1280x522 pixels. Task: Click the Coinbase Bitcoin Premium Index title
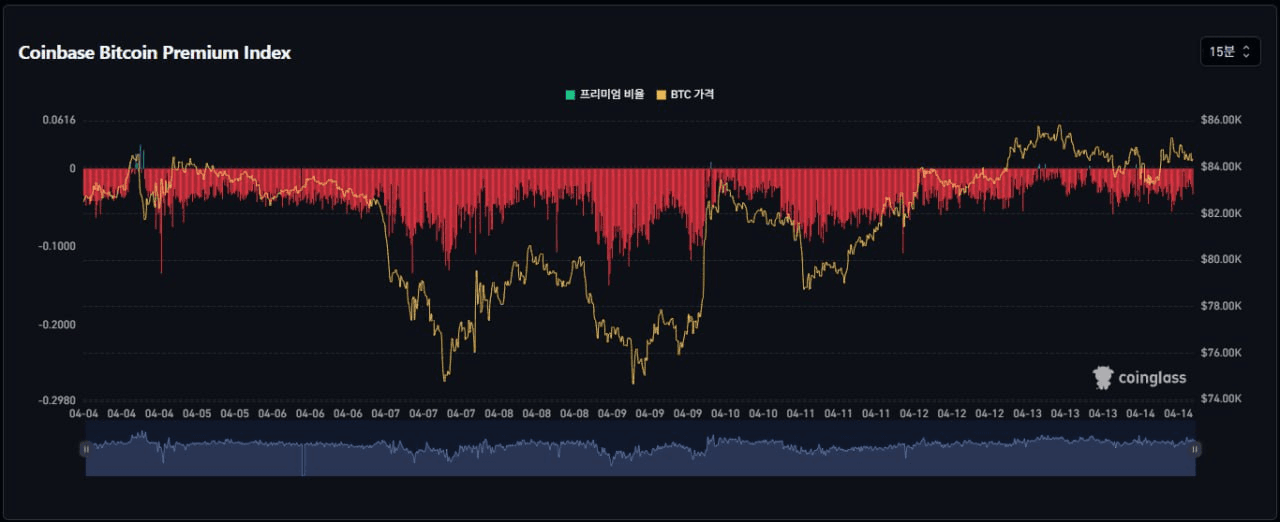(155, 53)
